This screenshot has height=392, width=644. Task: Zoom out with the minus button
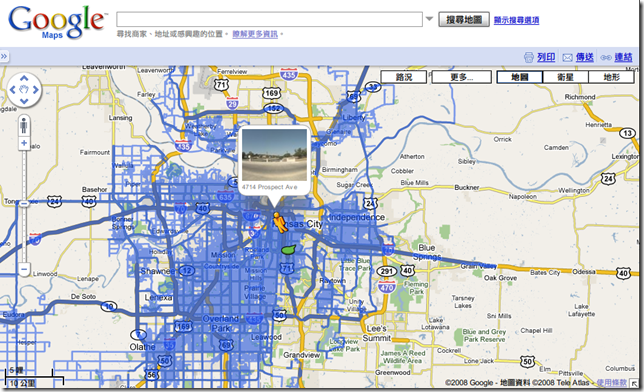[24, 270]
